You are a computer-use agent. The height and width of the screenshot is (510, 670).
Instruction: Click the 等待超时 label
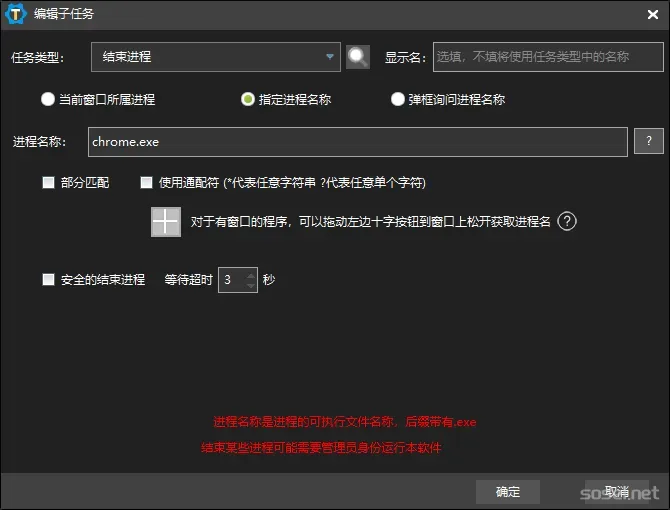(188, 280)
